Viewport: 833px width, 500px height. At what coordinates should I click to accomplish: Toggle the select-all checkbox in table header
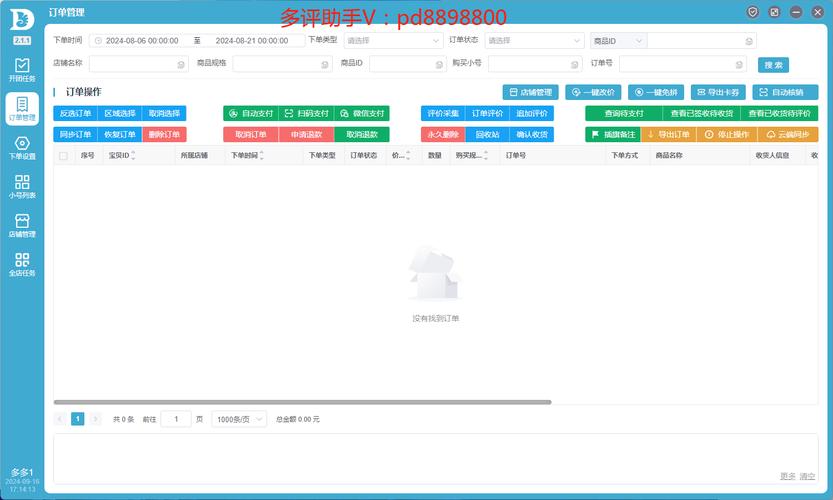(63, 156)
